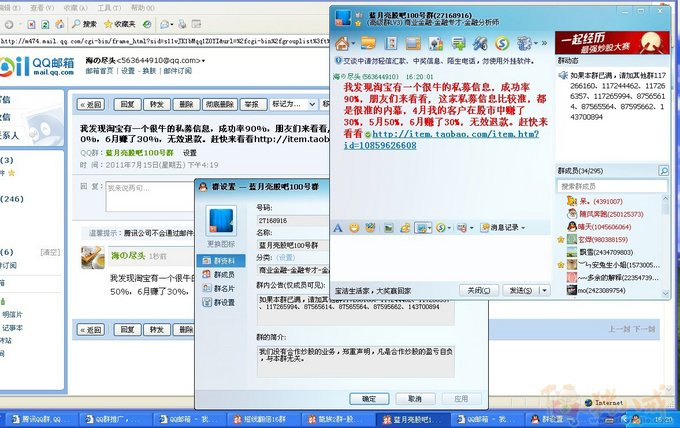This screenshot has width=680, height=428.
Task: Select 群名片 tab in group settings
Action: [x=225, y=288]
